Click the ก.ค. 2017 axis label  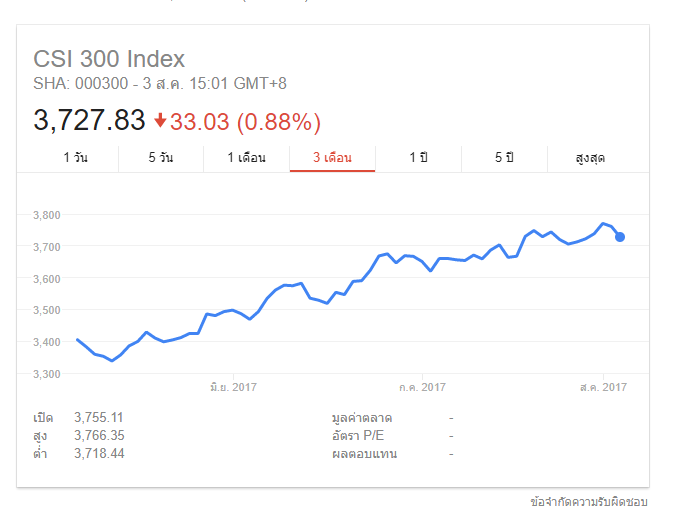tap(421, 386)
